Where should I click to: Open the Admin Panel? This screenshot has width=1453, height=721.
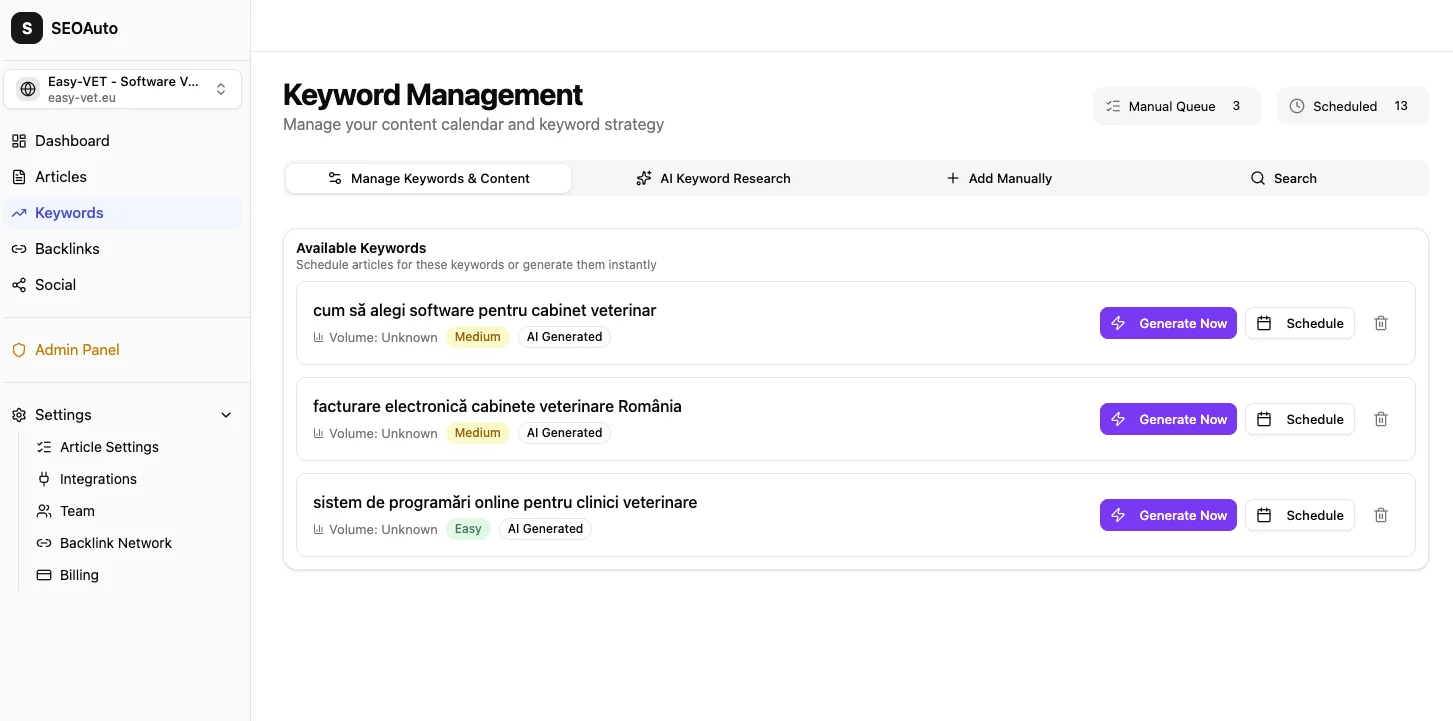tap(76, 349)
